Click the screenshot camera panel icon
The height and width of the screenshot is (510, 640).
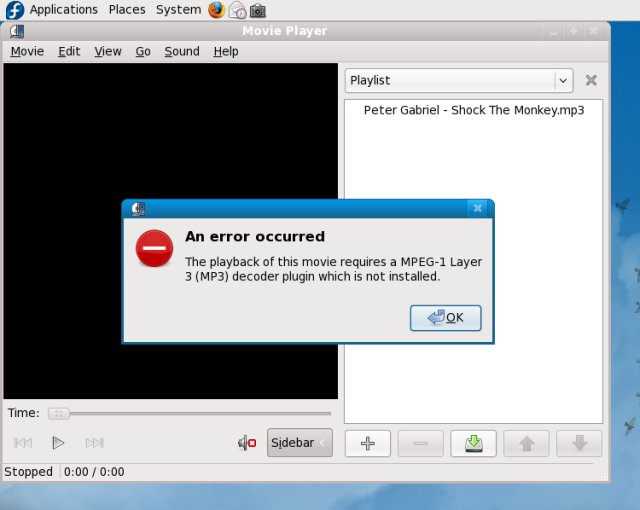[x=258, y=11]
